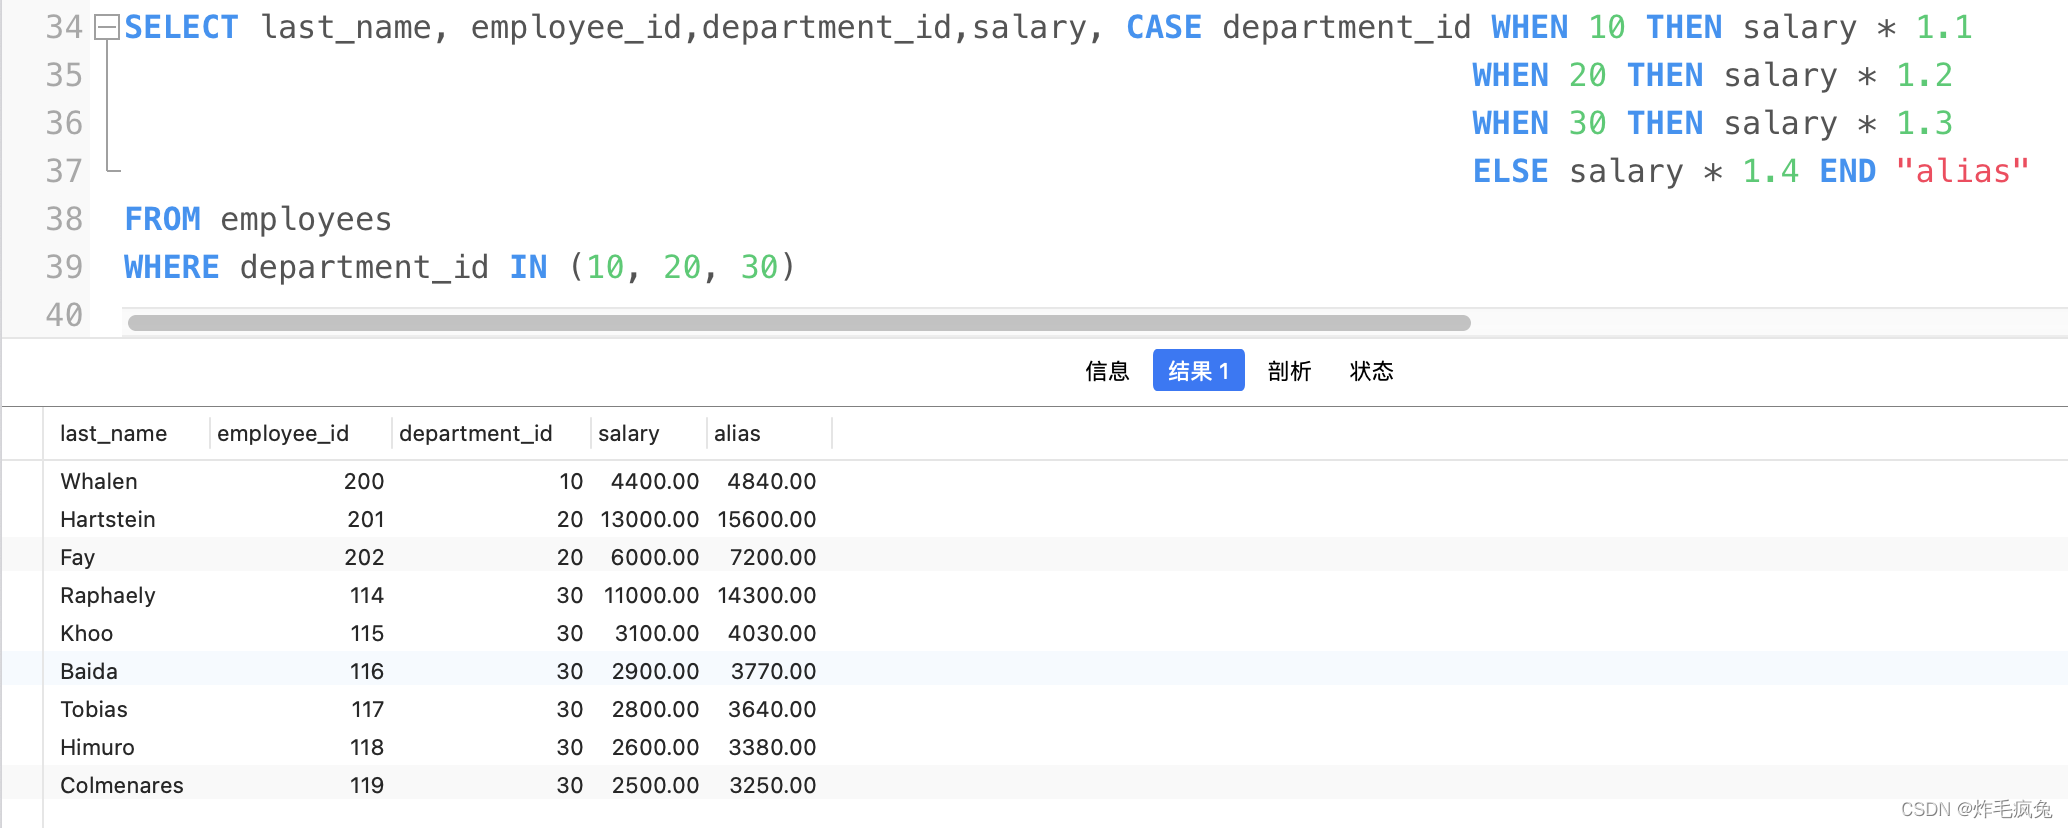Click the employee_id column header
Viewport: 2068px width, 828px height.
coord(283,433)
